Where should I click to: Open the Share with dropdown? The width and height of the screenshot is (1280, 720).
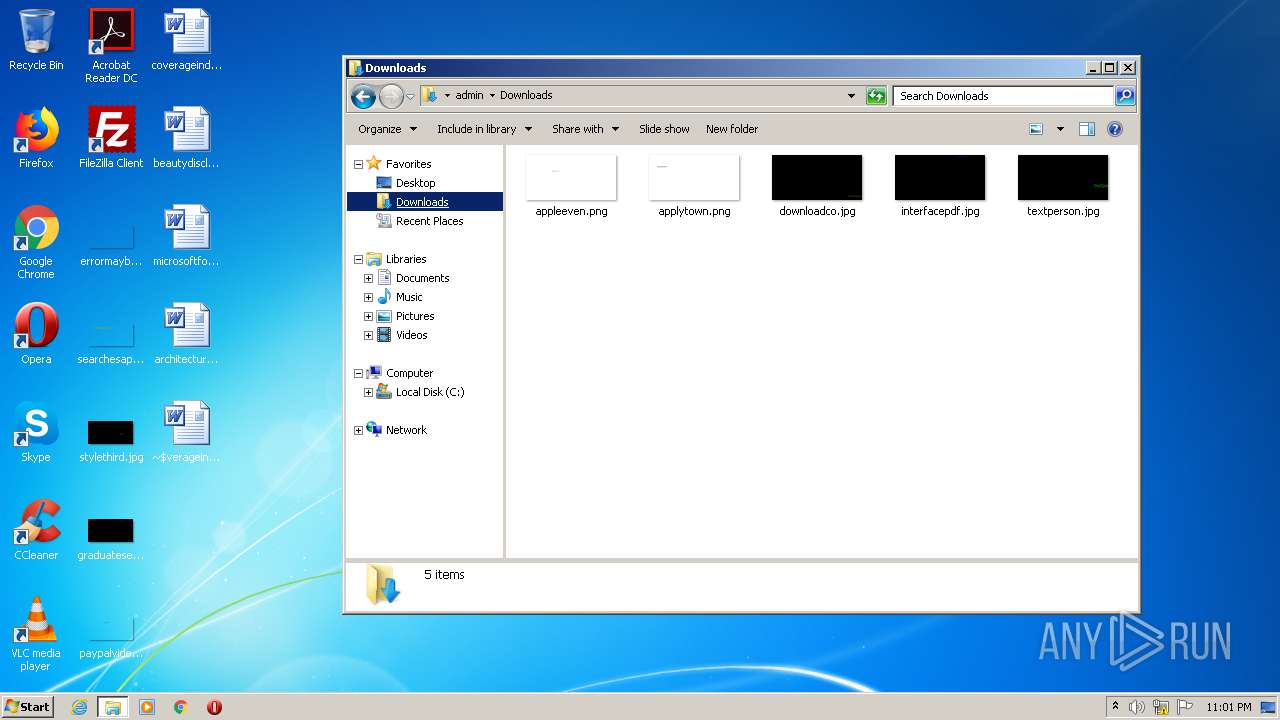coord(586,129)
